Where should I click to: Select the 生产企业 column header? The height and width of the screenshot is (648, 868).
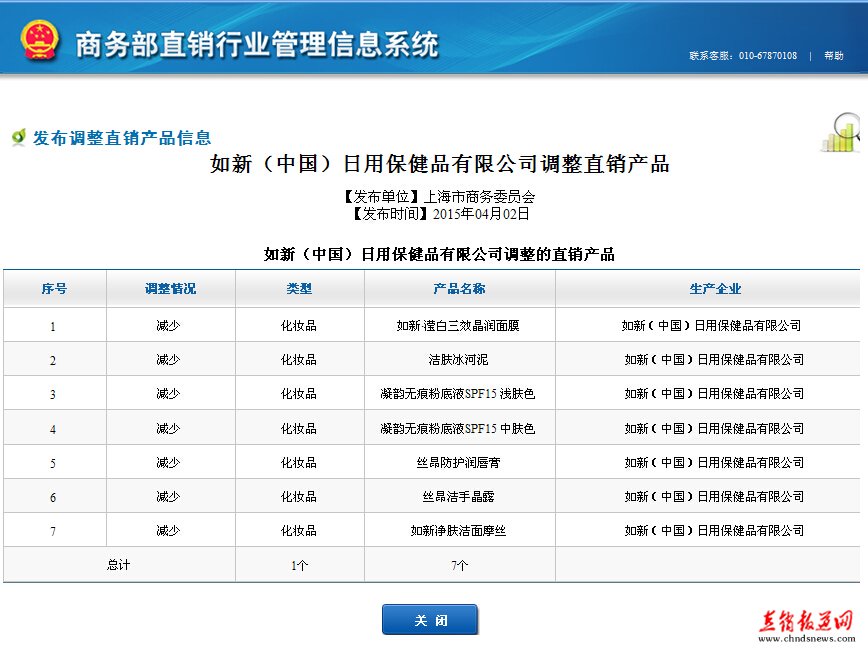pos(715,288)
